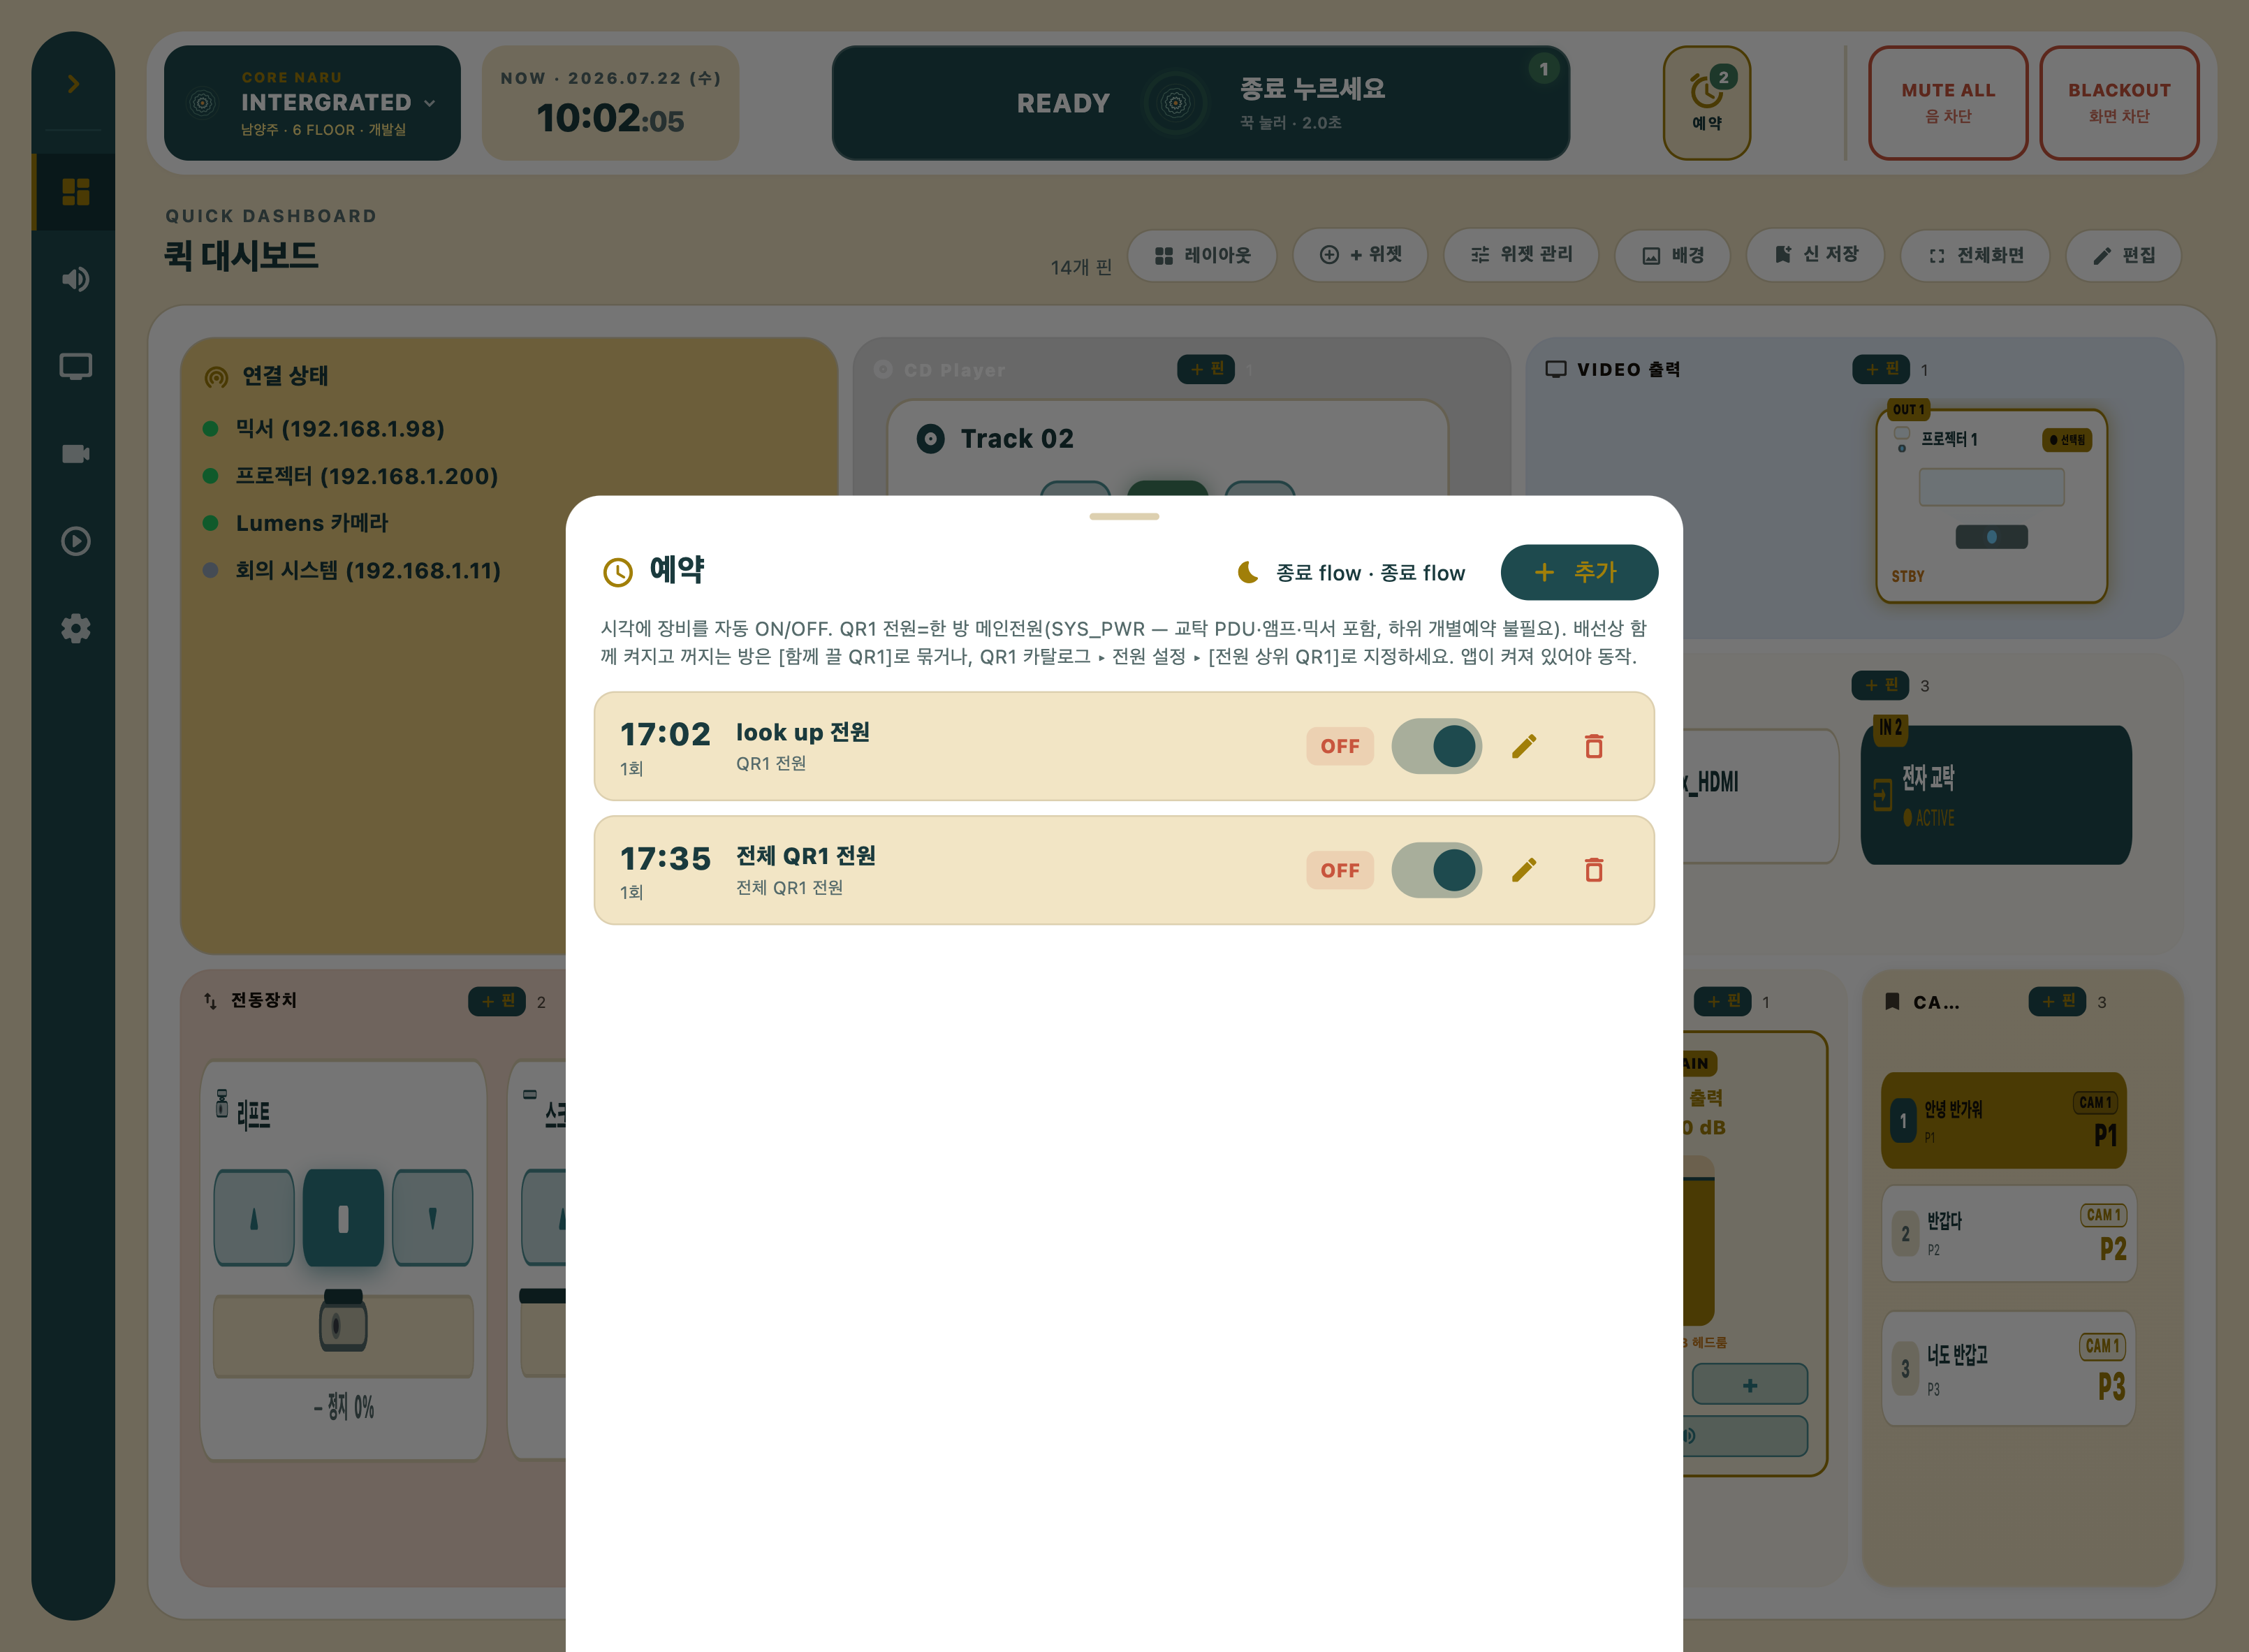Image resolution: width=2249 pixels, height=1652 pixels.
Task: Select the 프로젝터 1 OUT 1 card
Action: point(1991,505)
